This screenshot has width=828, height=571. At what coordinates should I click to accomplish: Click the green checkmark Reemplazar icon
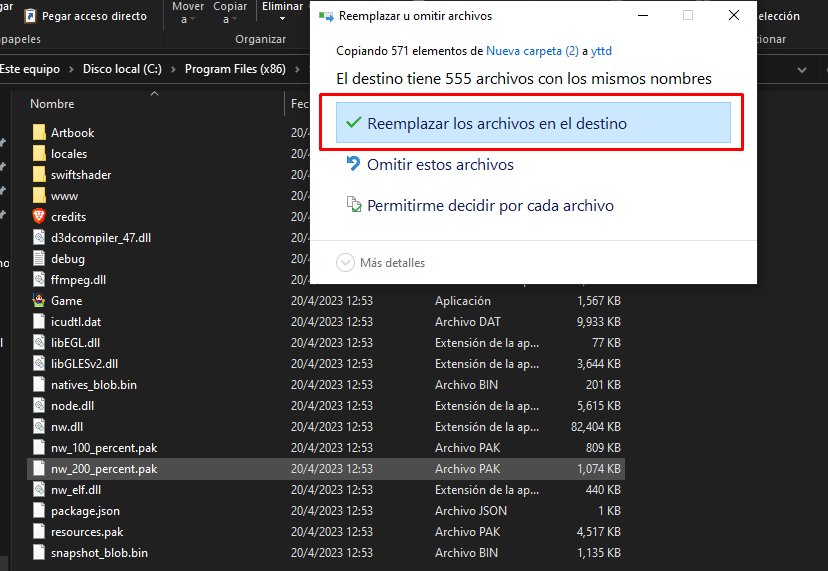click(352, 123)
